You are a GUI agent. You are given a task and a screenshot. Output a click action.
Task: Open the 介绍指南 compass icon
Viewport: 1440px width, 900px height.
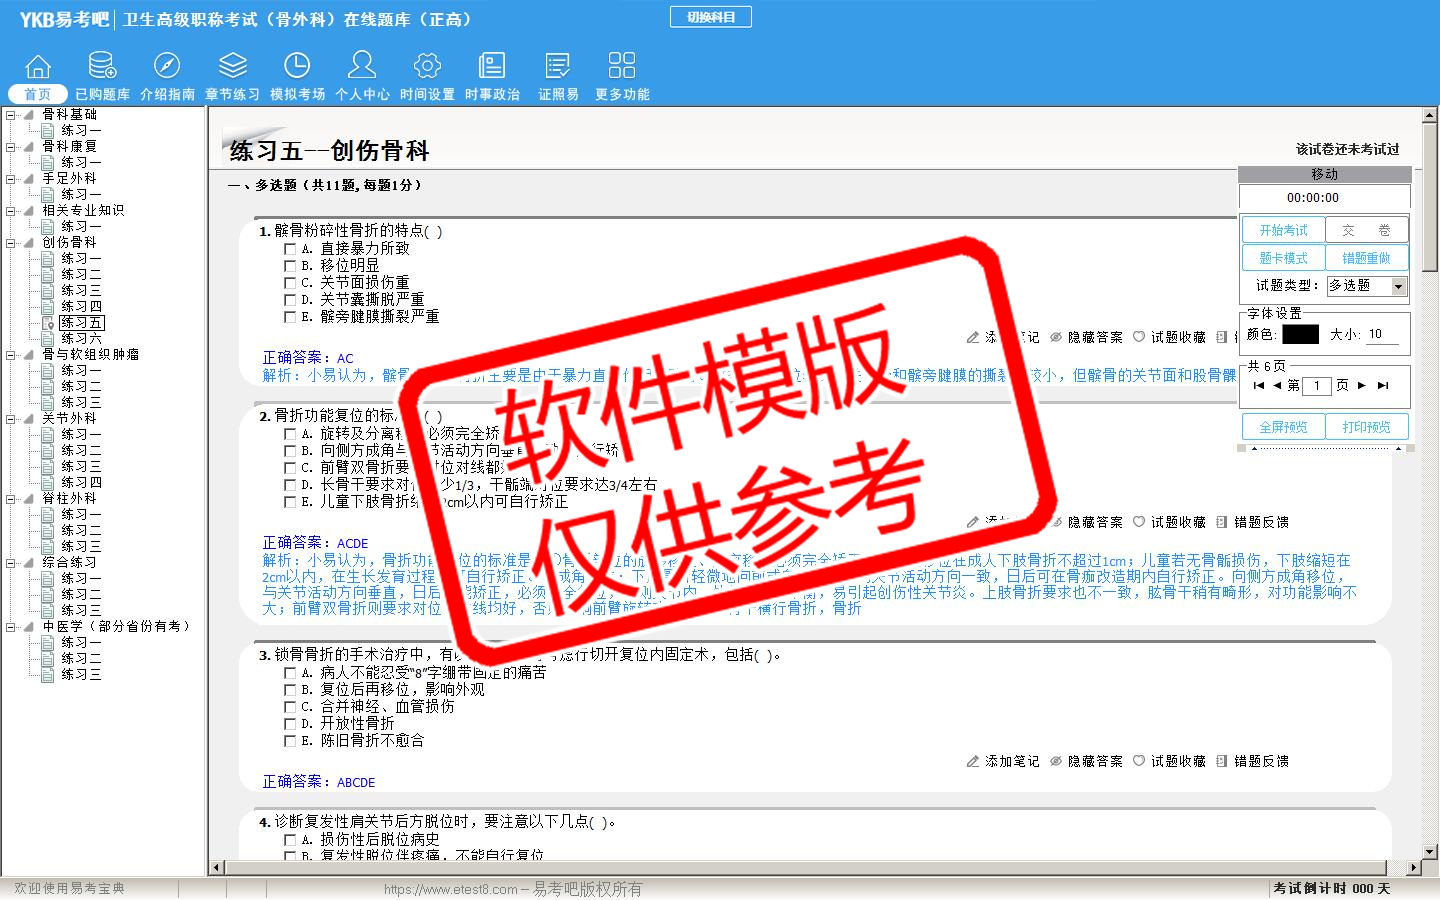(167, 67)
